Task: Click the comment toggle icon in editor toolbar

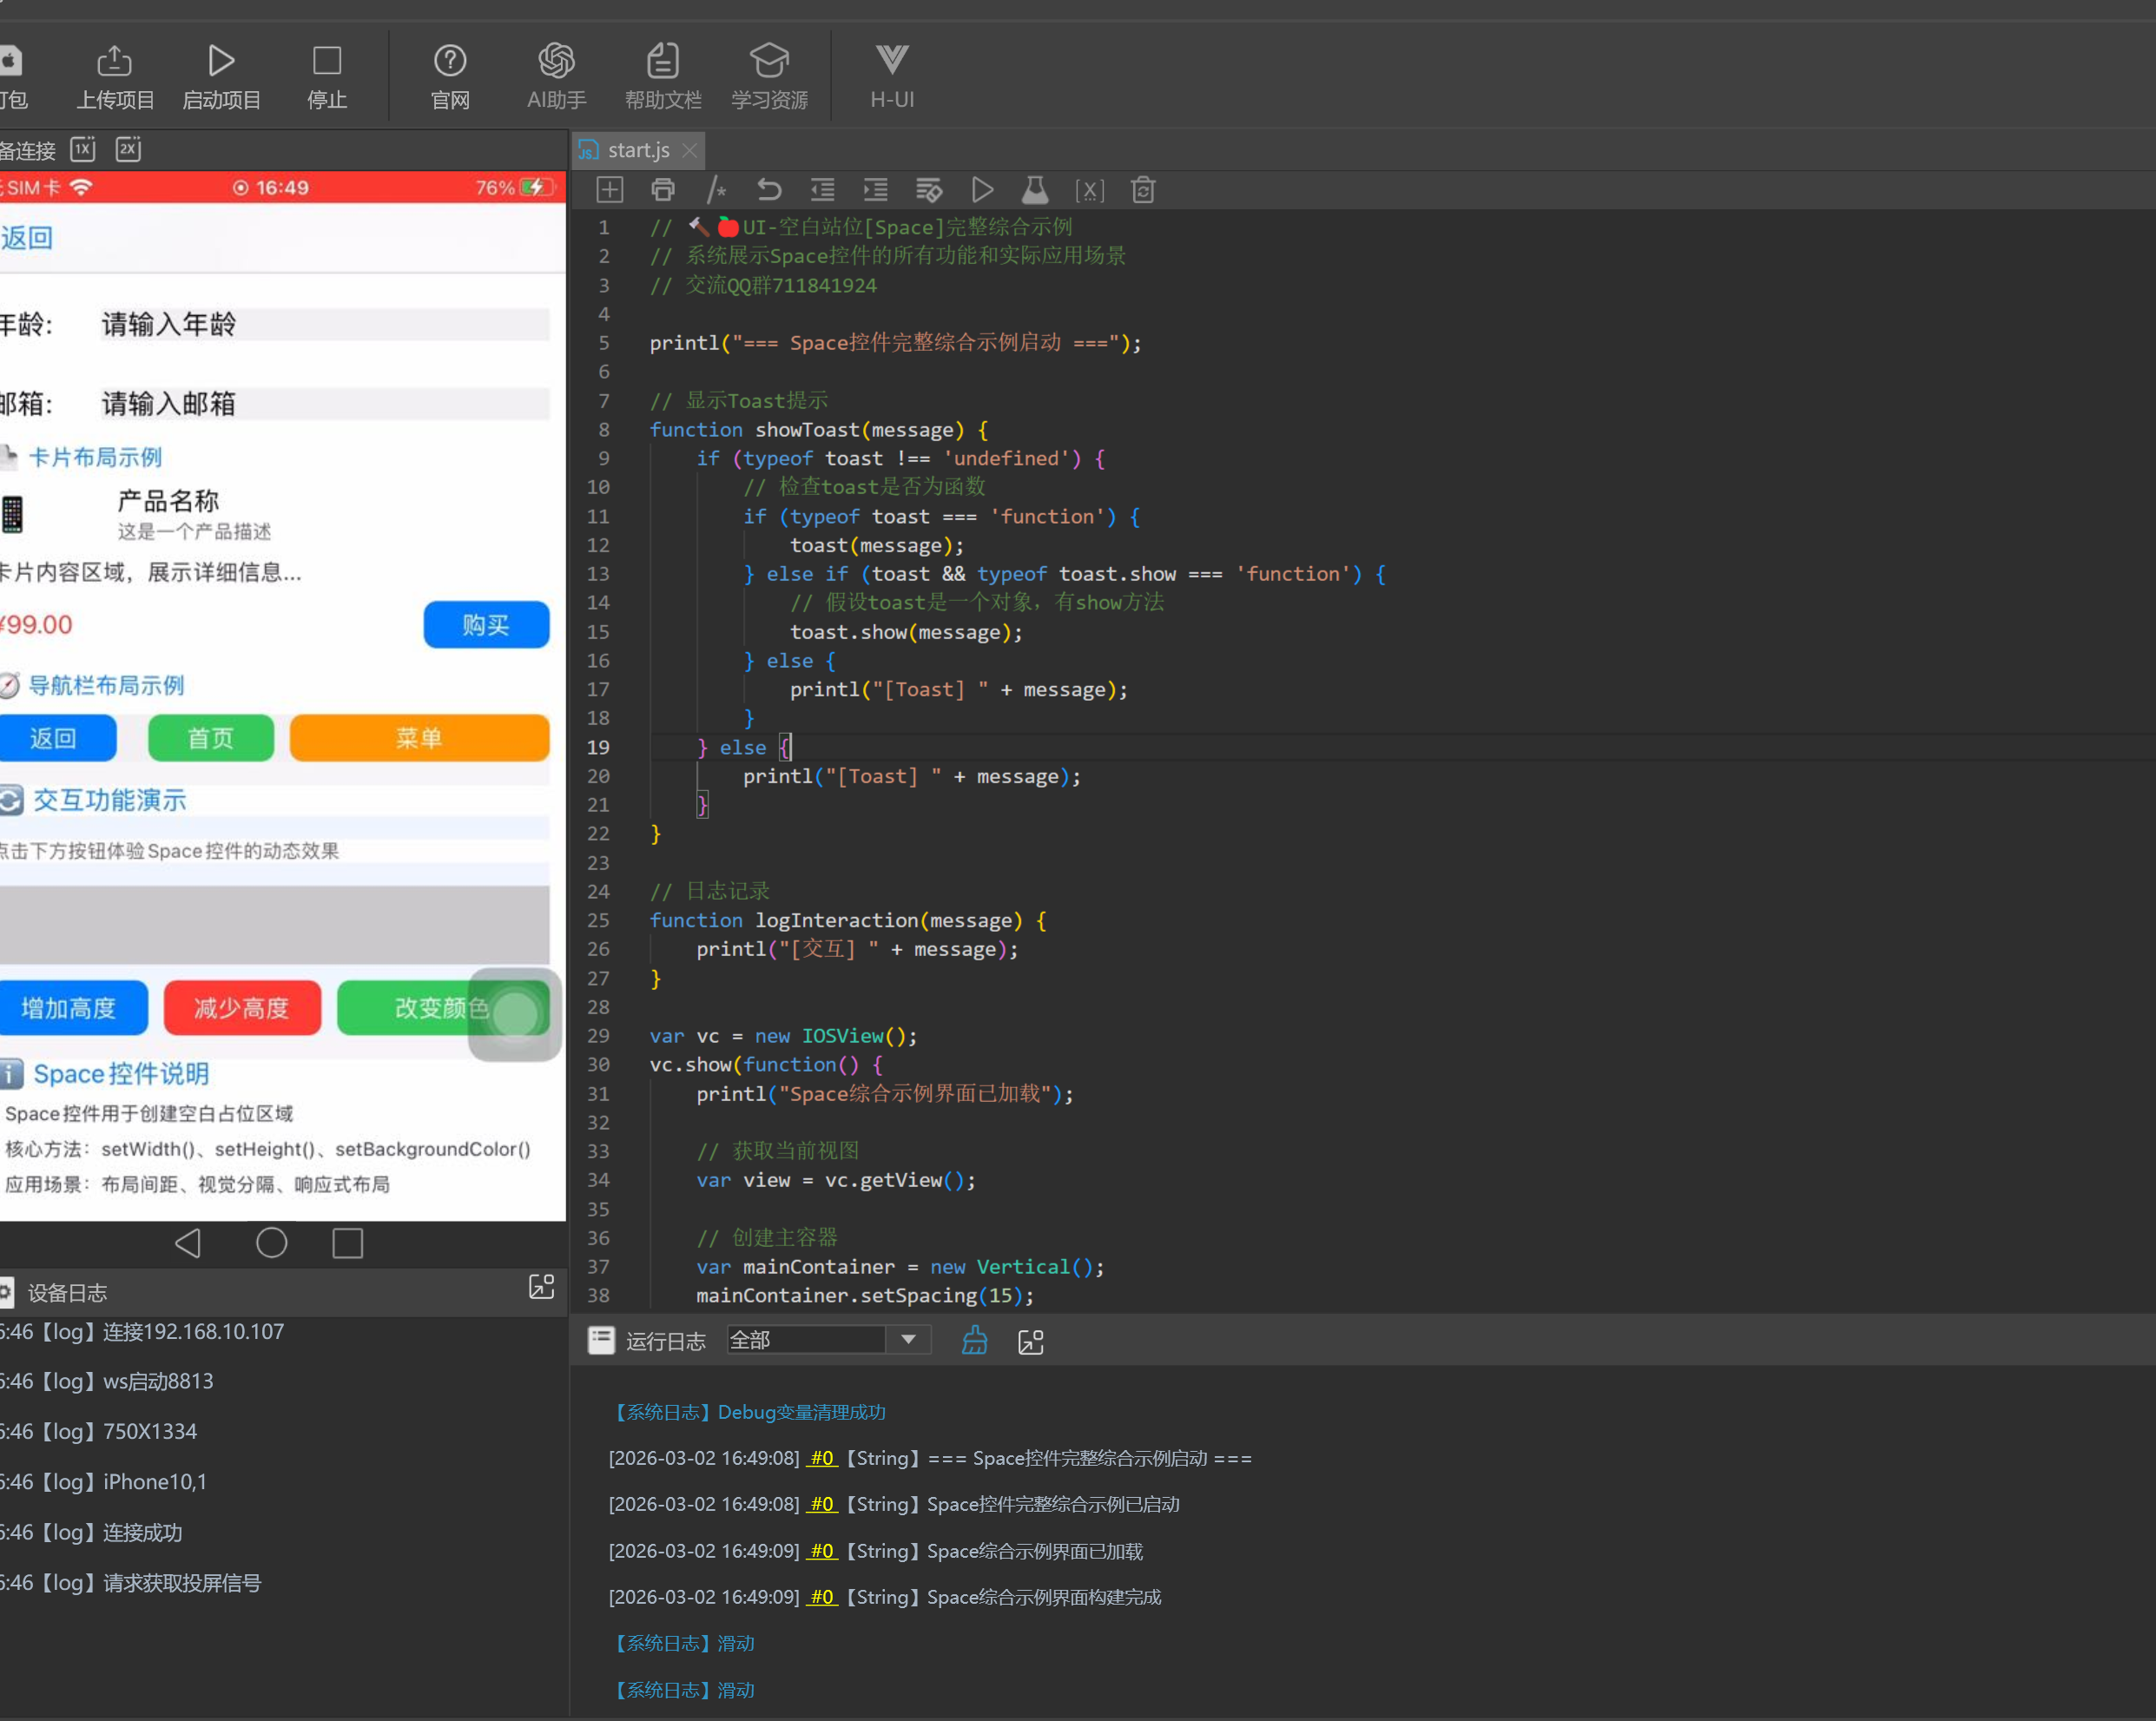Action: click(716, 190)
